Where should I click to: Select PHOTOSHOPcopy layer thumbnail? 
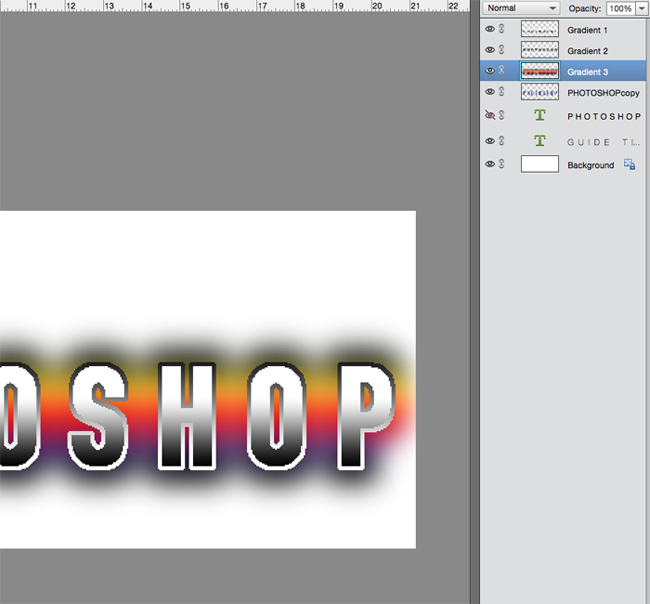pyautogui.click(x=540, y=92)
